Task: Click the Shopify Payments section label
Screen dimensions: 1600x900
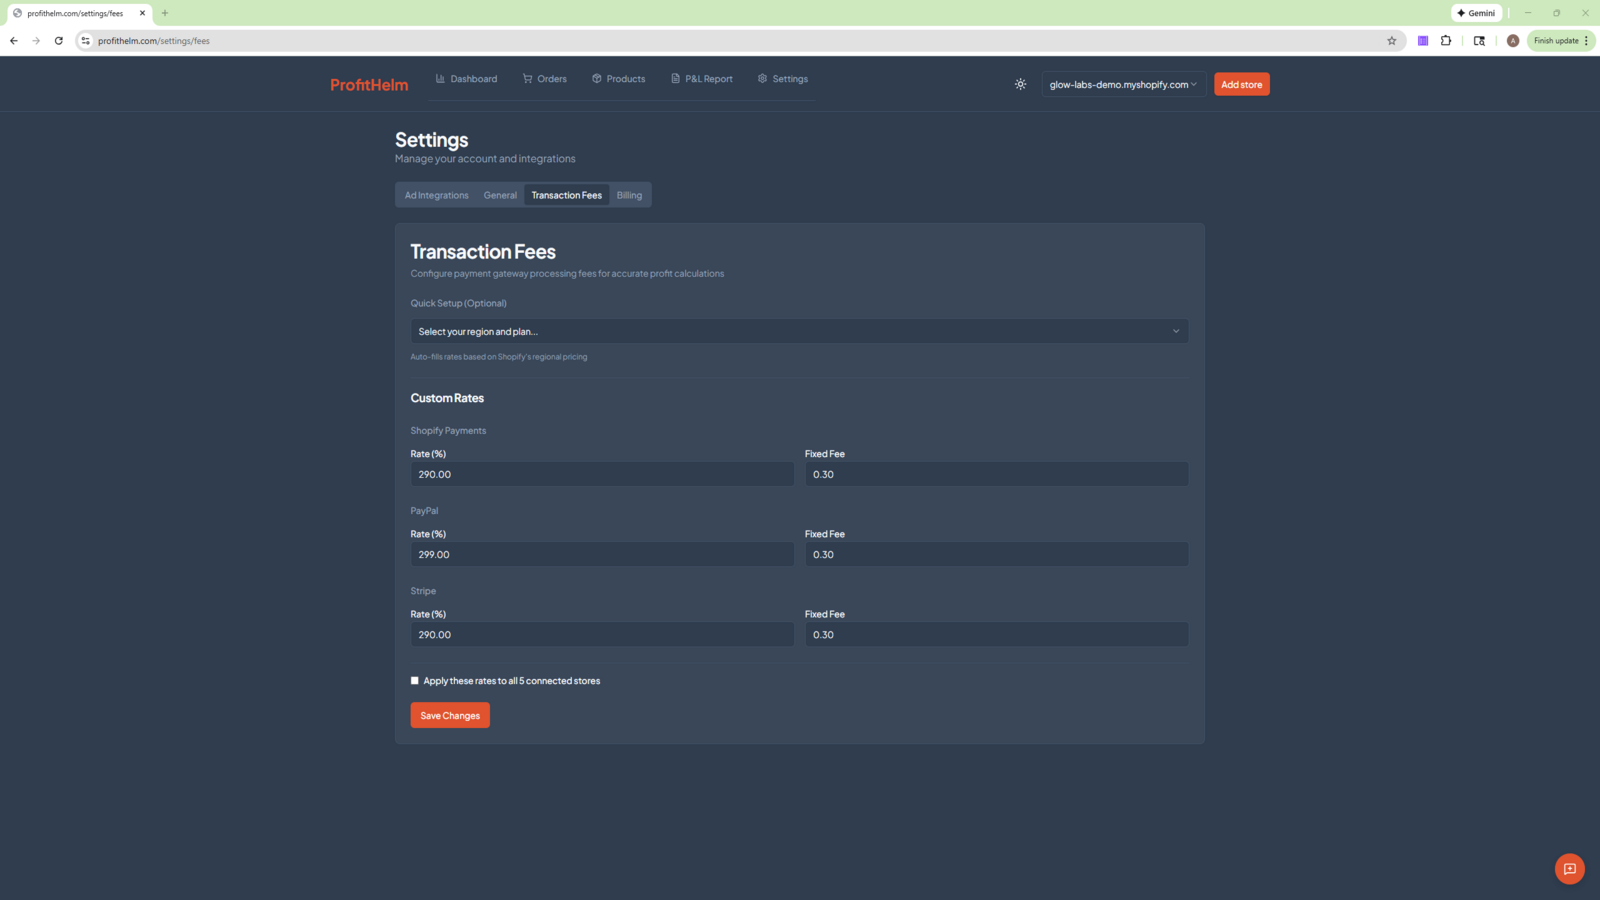Action: [448, 431]
